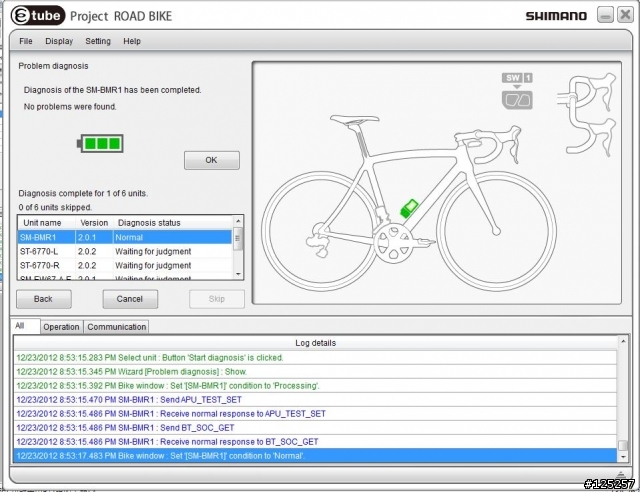The image size is (640, 492).
Task: Click the Version column header
Action: (94, 223)
